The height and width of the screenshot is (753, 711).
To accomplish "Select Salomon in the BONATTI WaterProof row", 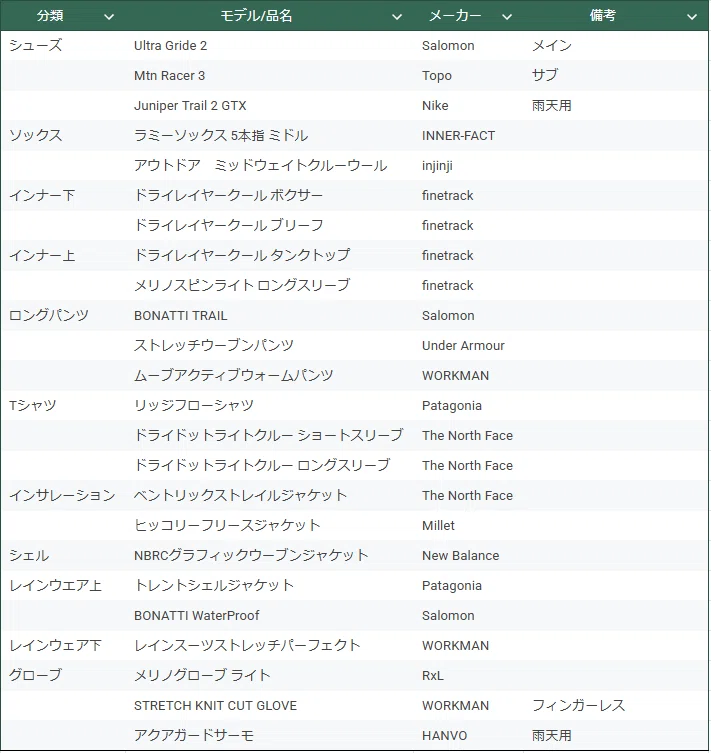I will point(448,615).
